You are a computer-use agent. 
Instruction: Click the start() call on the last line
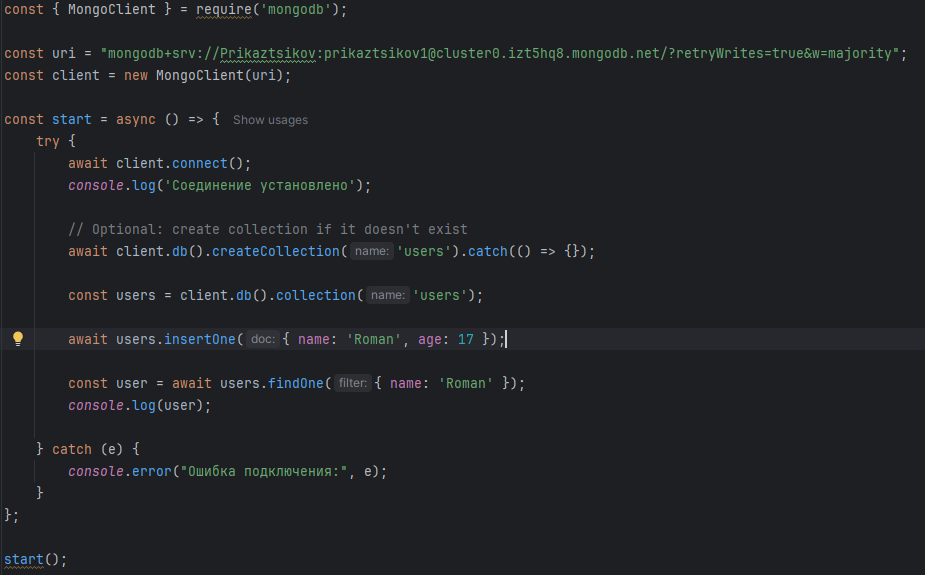click(x=23, y=559)
